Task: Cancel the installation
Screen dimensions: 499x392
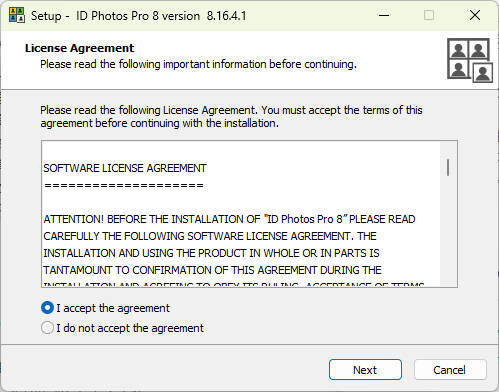Action: pos(450,370)
